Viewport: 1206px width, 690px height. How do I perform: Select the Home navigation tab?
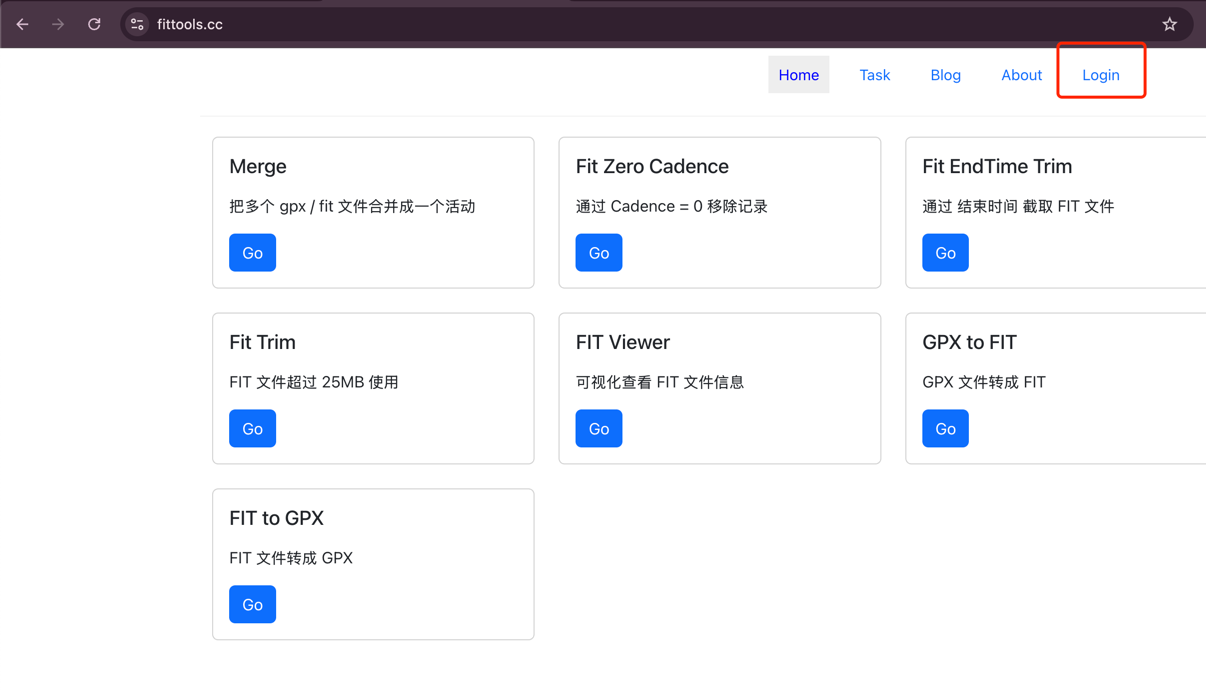(x=798, y=75)
